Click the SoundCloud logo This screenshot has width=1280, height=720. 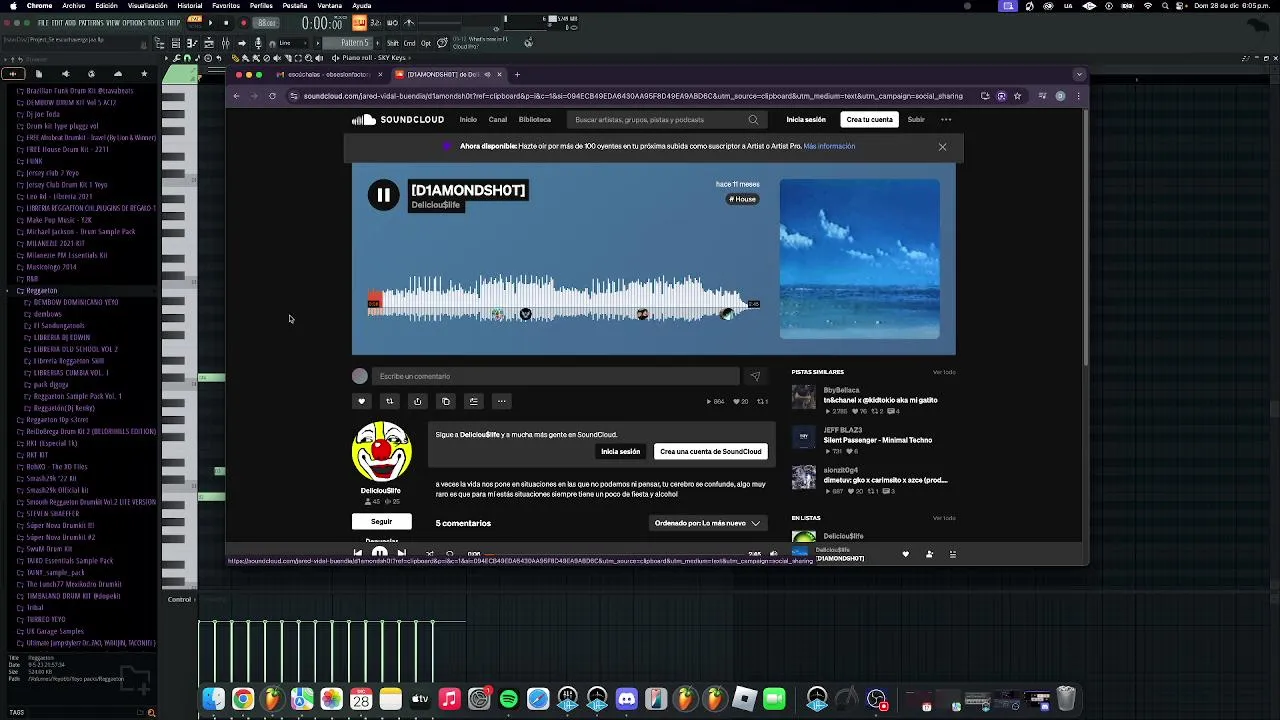[x=398, y=120]
